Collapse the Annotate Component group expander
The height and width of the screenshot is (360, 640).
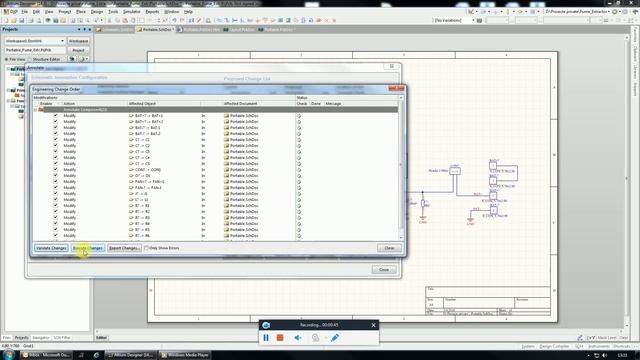pos(36,109)
